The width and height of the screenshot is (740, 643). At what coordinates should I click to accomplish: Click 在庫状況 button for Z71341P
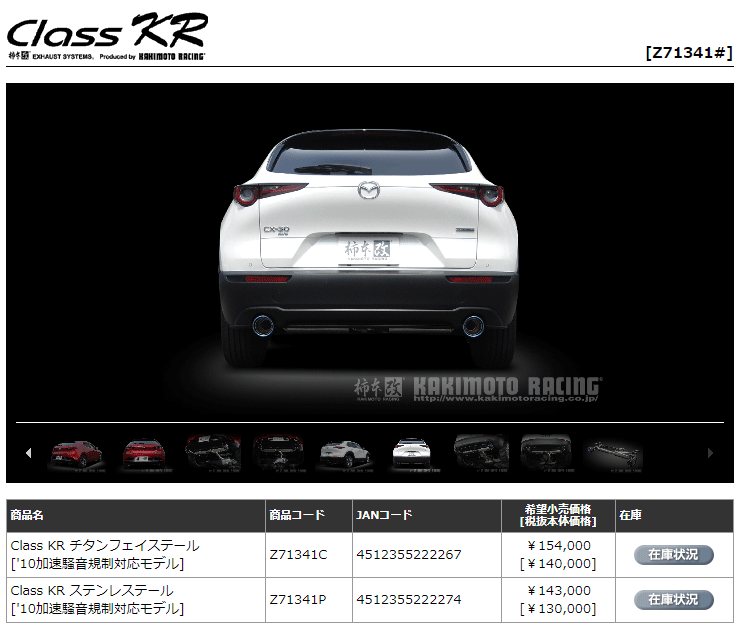coord(673,600)
